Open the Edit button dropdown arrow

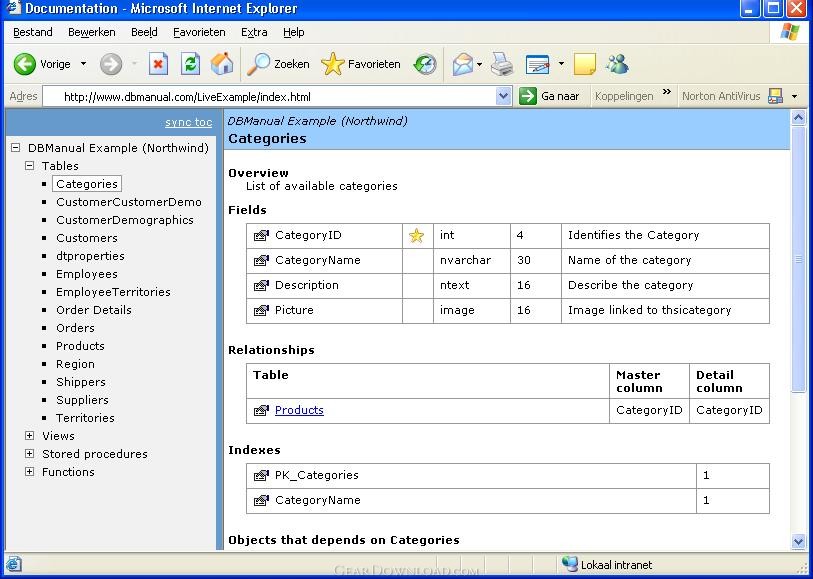(x=561, y=65)
